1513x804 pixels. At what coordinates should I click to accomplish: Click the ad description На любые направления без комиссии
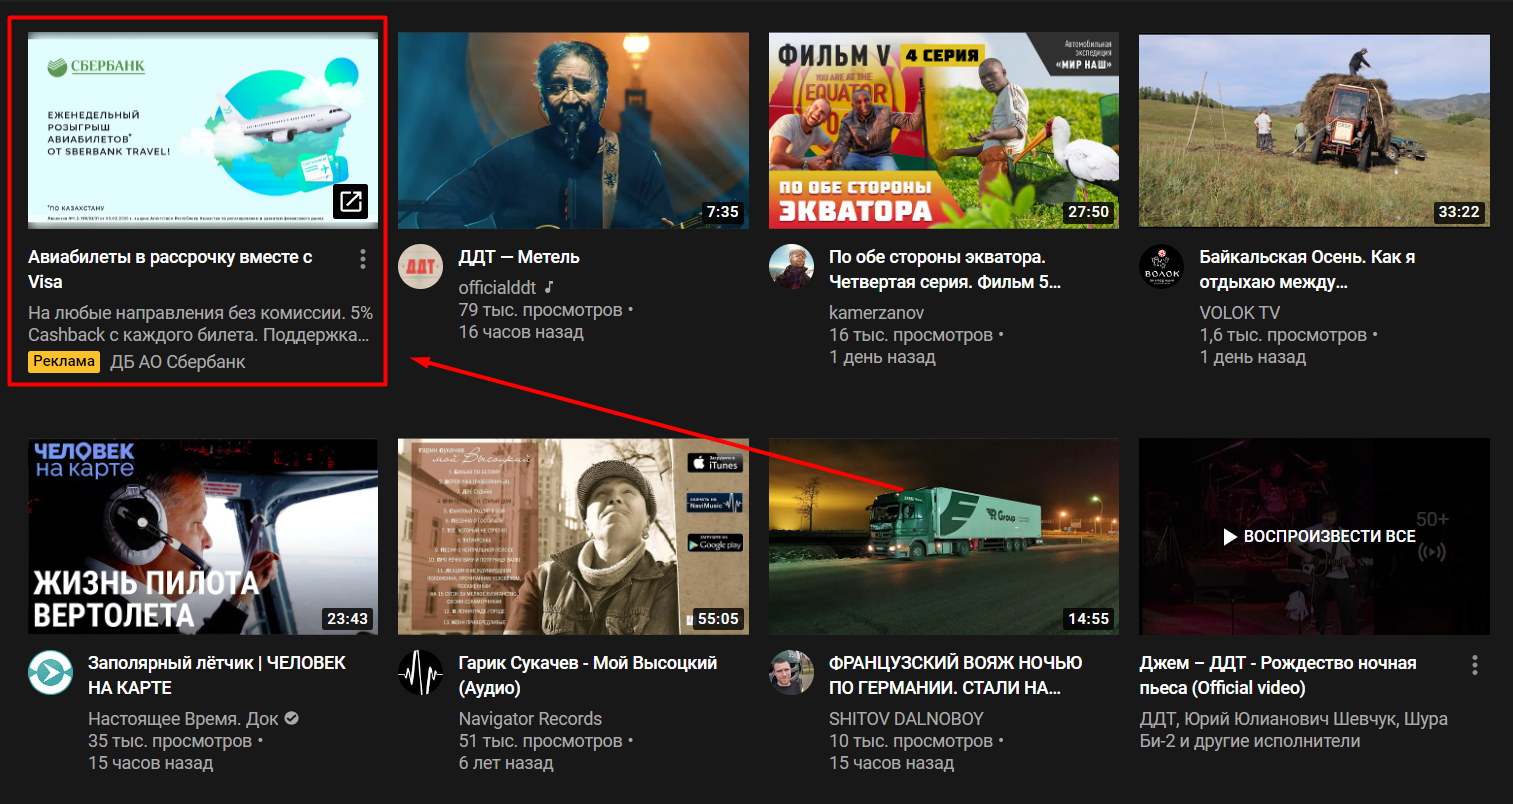click(200, 324)
